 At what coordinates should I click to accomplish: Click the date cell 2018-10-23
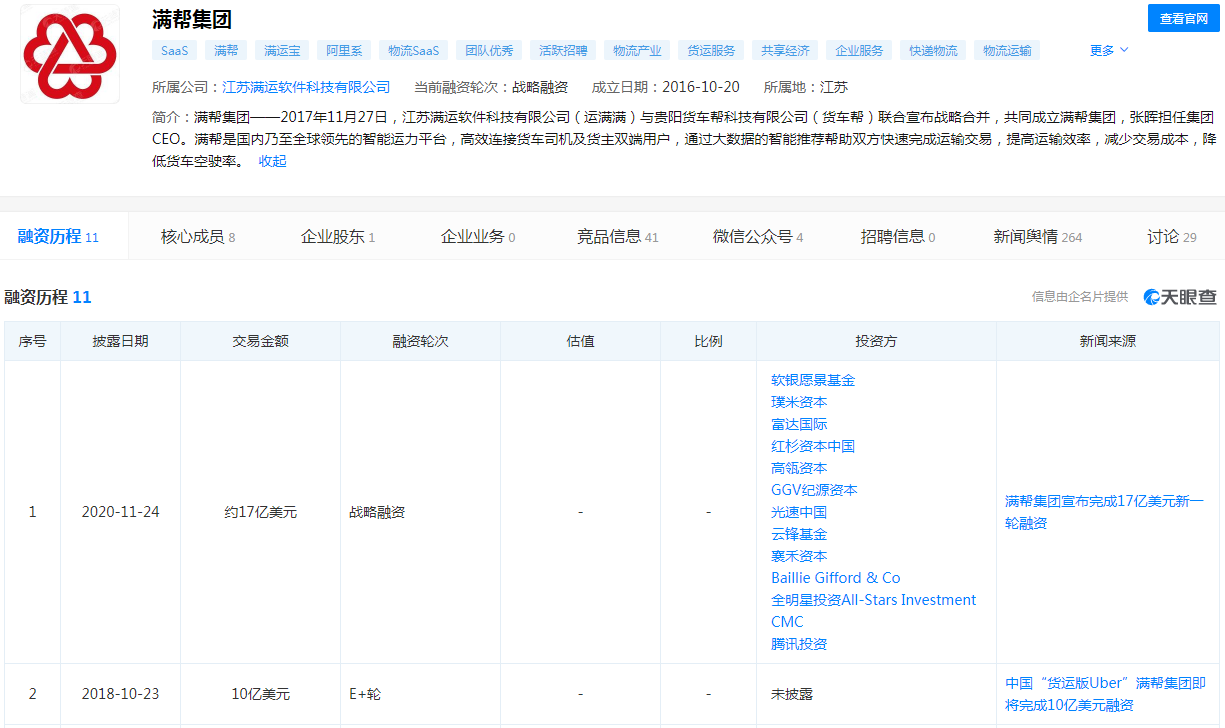point(120,694)
